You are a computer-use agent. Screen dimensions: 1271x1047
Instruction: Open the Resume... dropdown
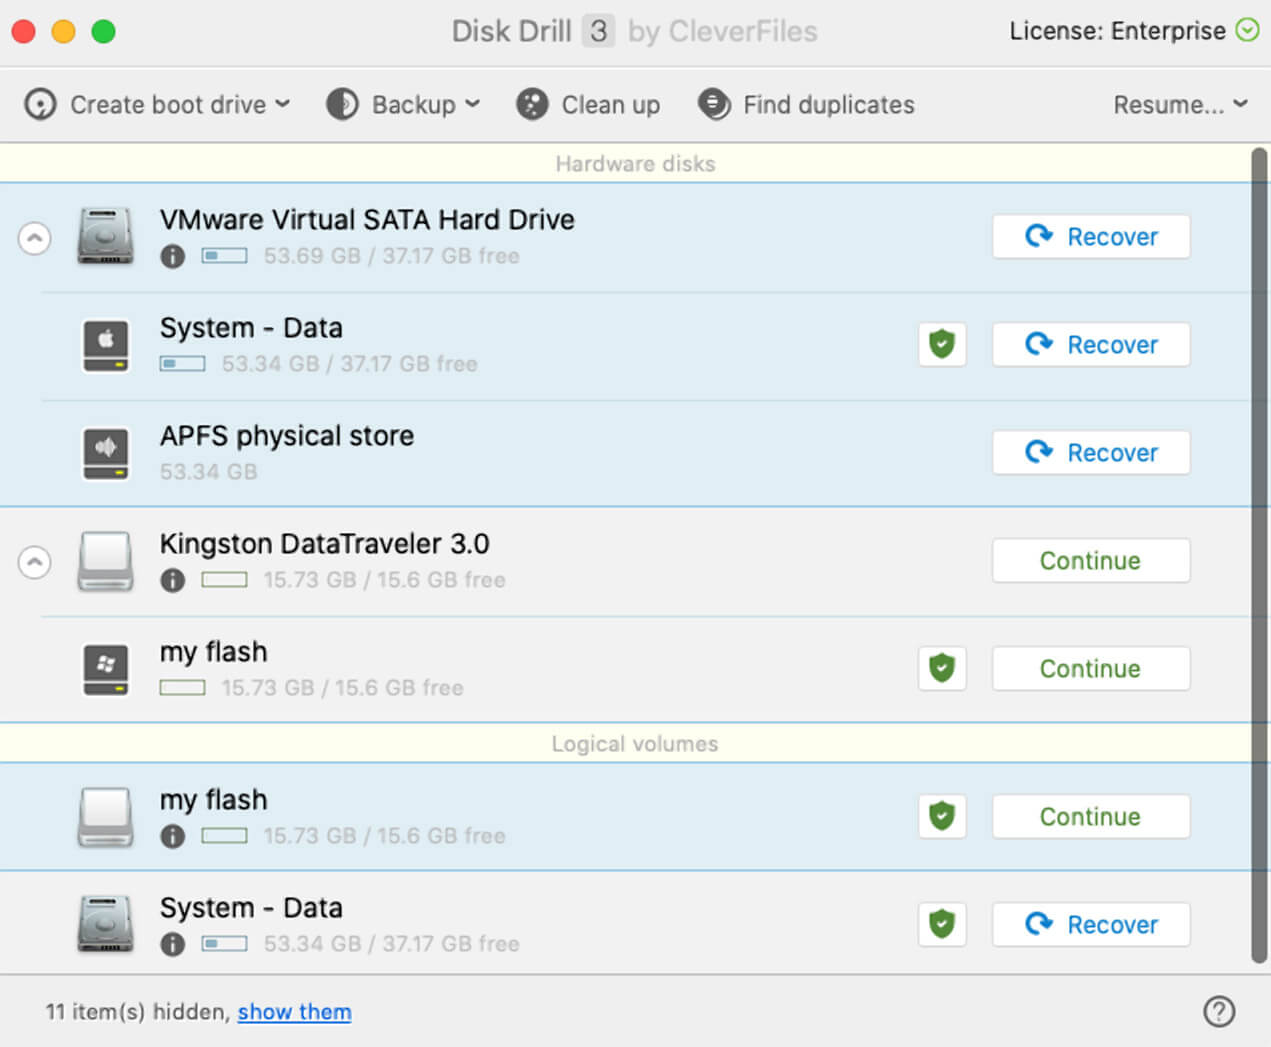point(1181,104)
